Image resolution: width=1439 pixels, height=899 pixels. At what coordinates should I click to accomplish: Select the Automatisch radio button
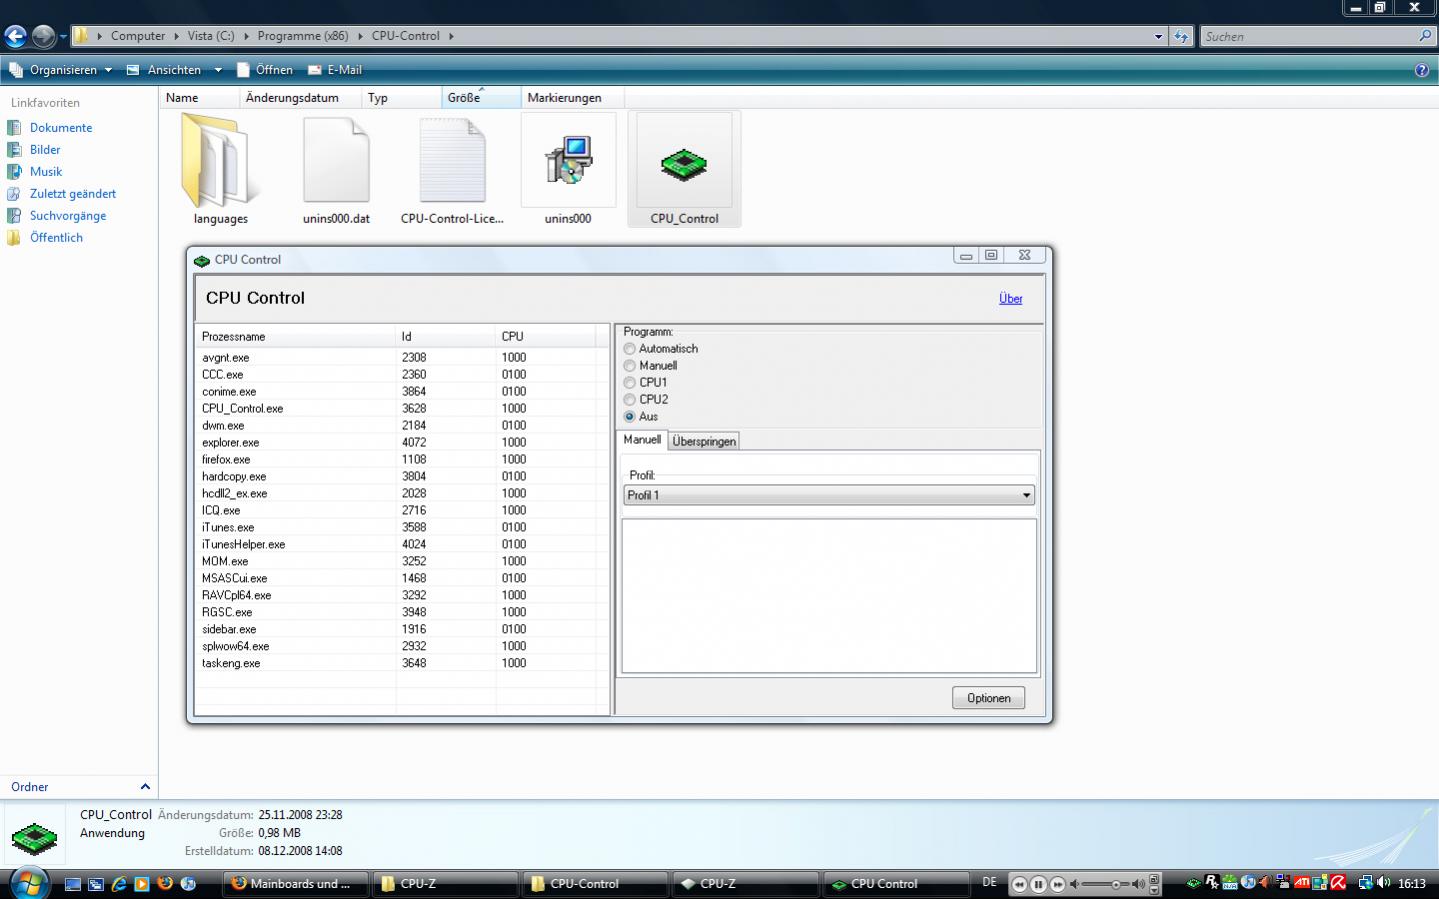point(629,349)
